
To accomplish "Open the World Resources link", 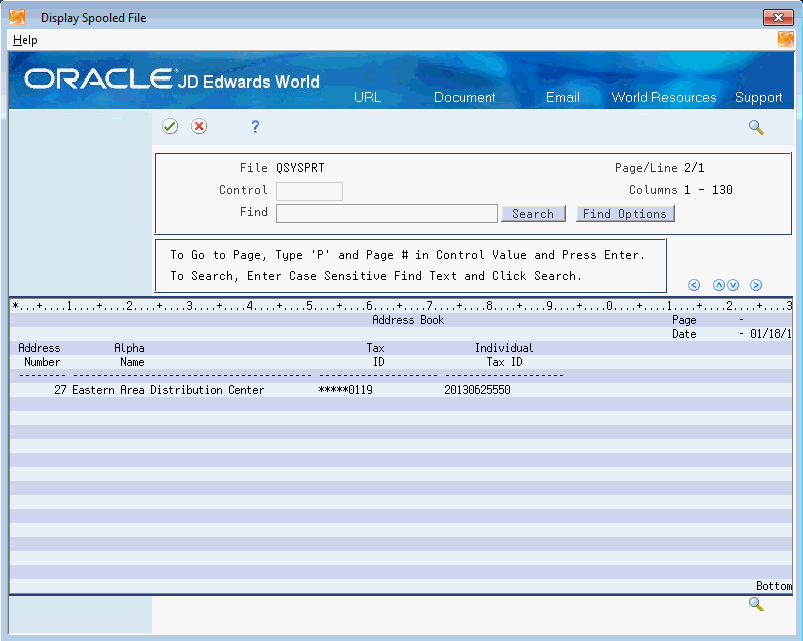I will (x=664, y=97).
